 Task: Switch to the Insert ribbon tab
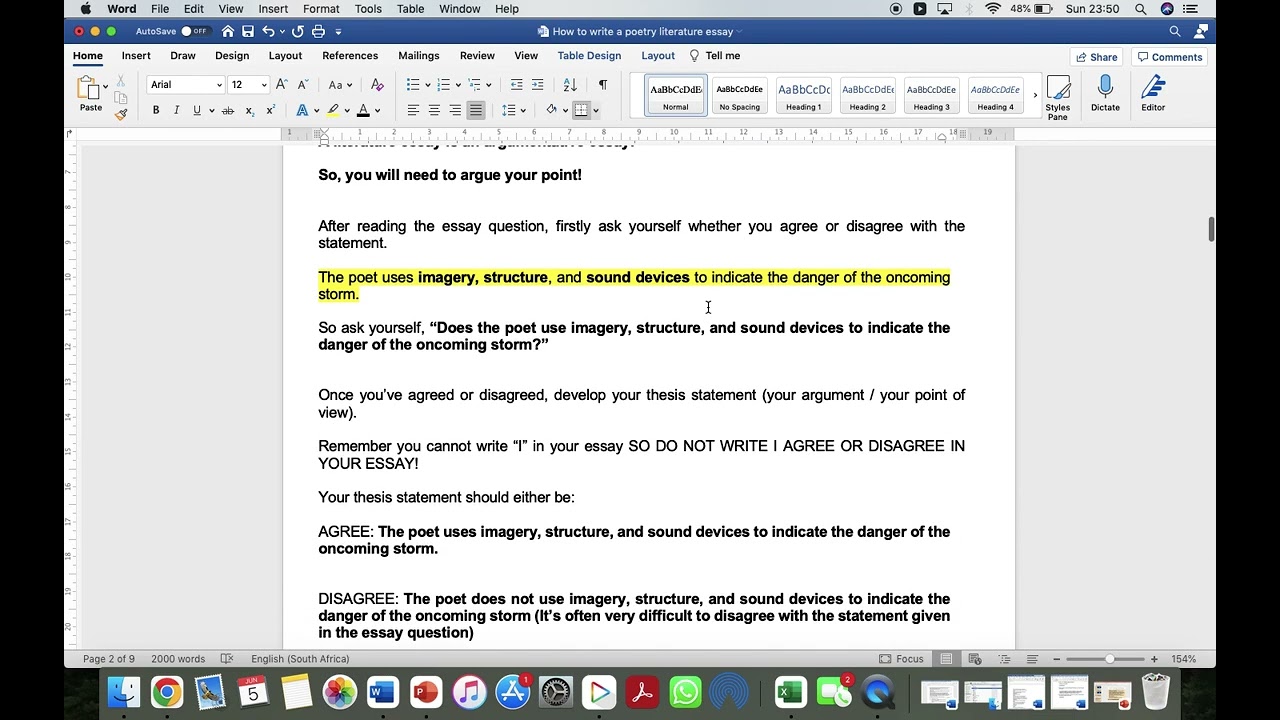pos(136,56)
